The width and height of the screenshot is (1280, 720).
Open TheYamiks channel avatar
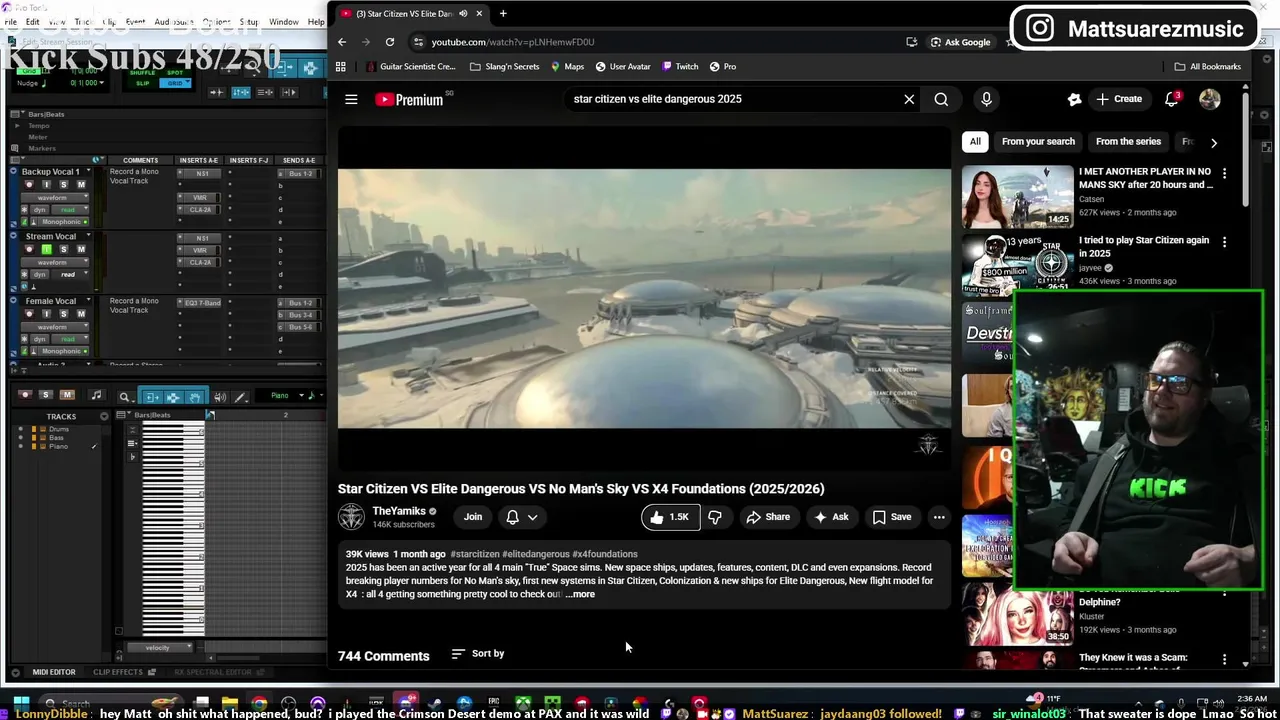[x=351, y=517]
